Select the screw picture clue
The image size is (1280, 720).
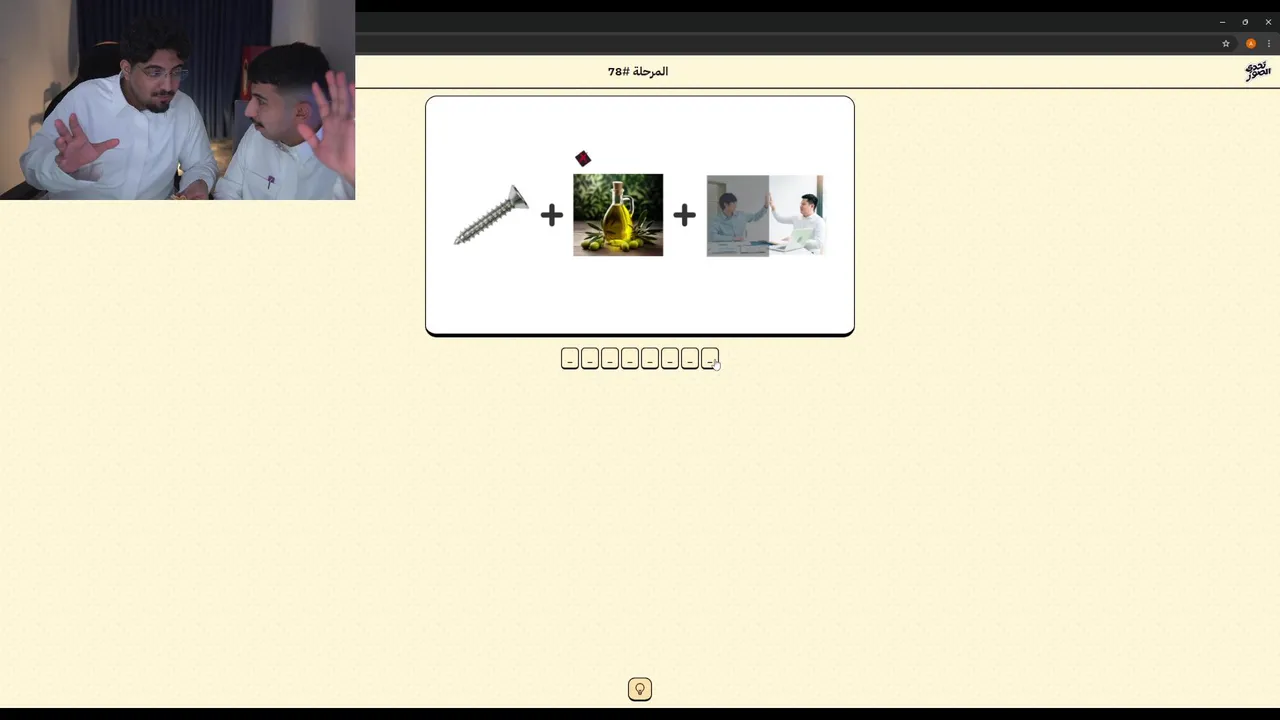pyautogui.click(x=491, y=215)
